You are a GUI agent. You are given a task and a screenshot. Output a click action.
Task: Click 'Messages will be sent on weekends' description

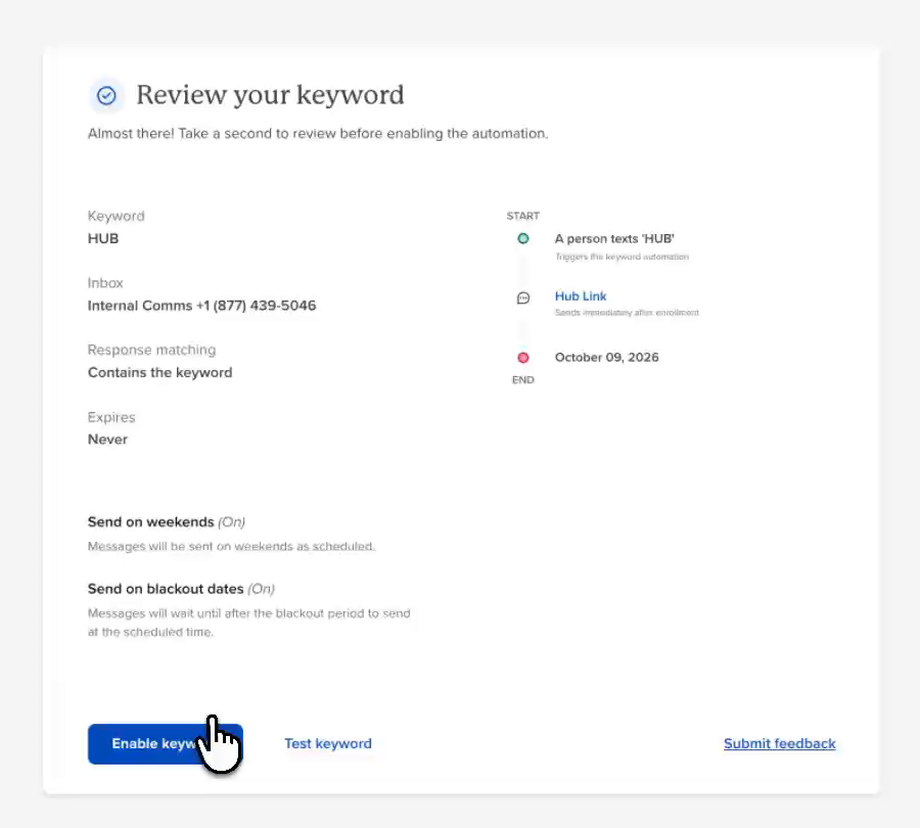tap(231, 546)
